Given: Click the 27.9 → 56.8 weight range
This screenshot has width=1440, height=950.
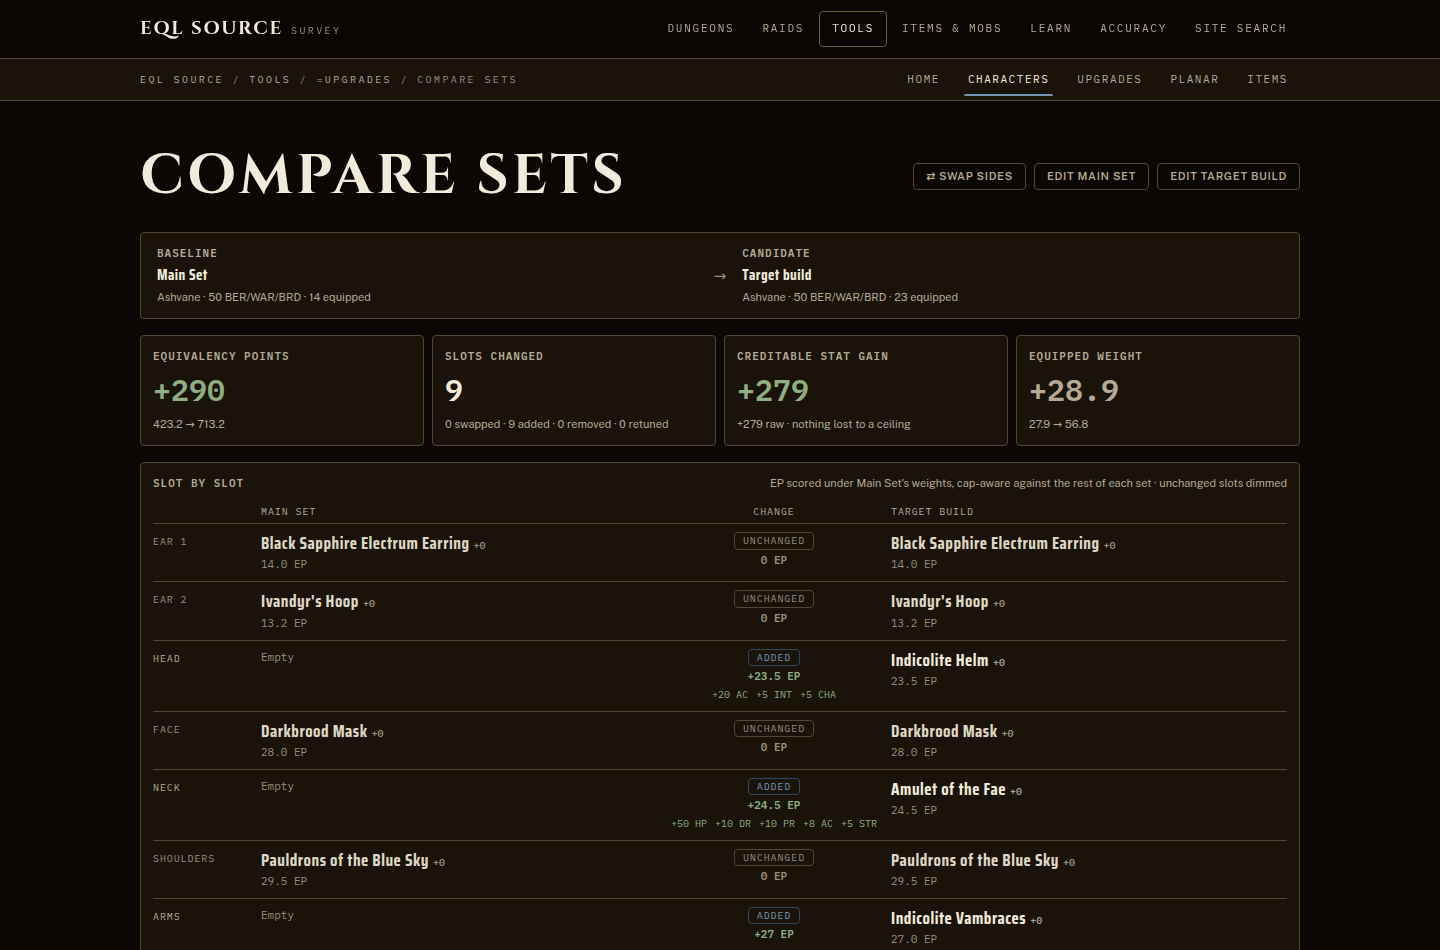Looking at the screenshot, I should pyautogui.click(x=1059, y=424).
